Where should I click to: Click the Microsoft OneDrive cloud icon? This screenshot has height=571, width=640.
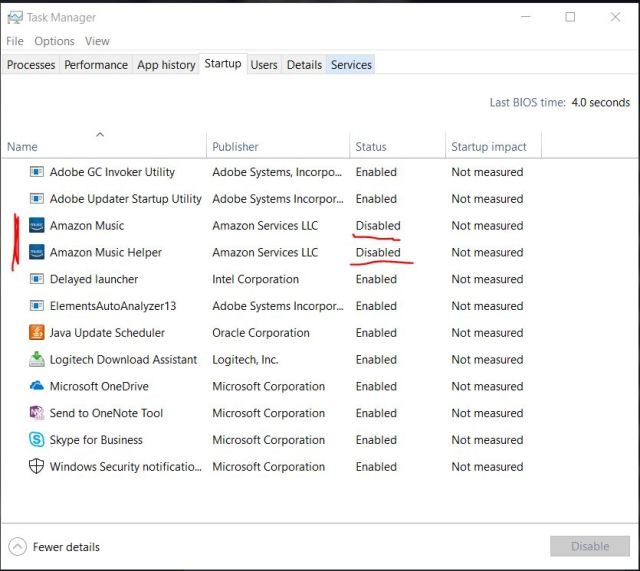[37, 387]
